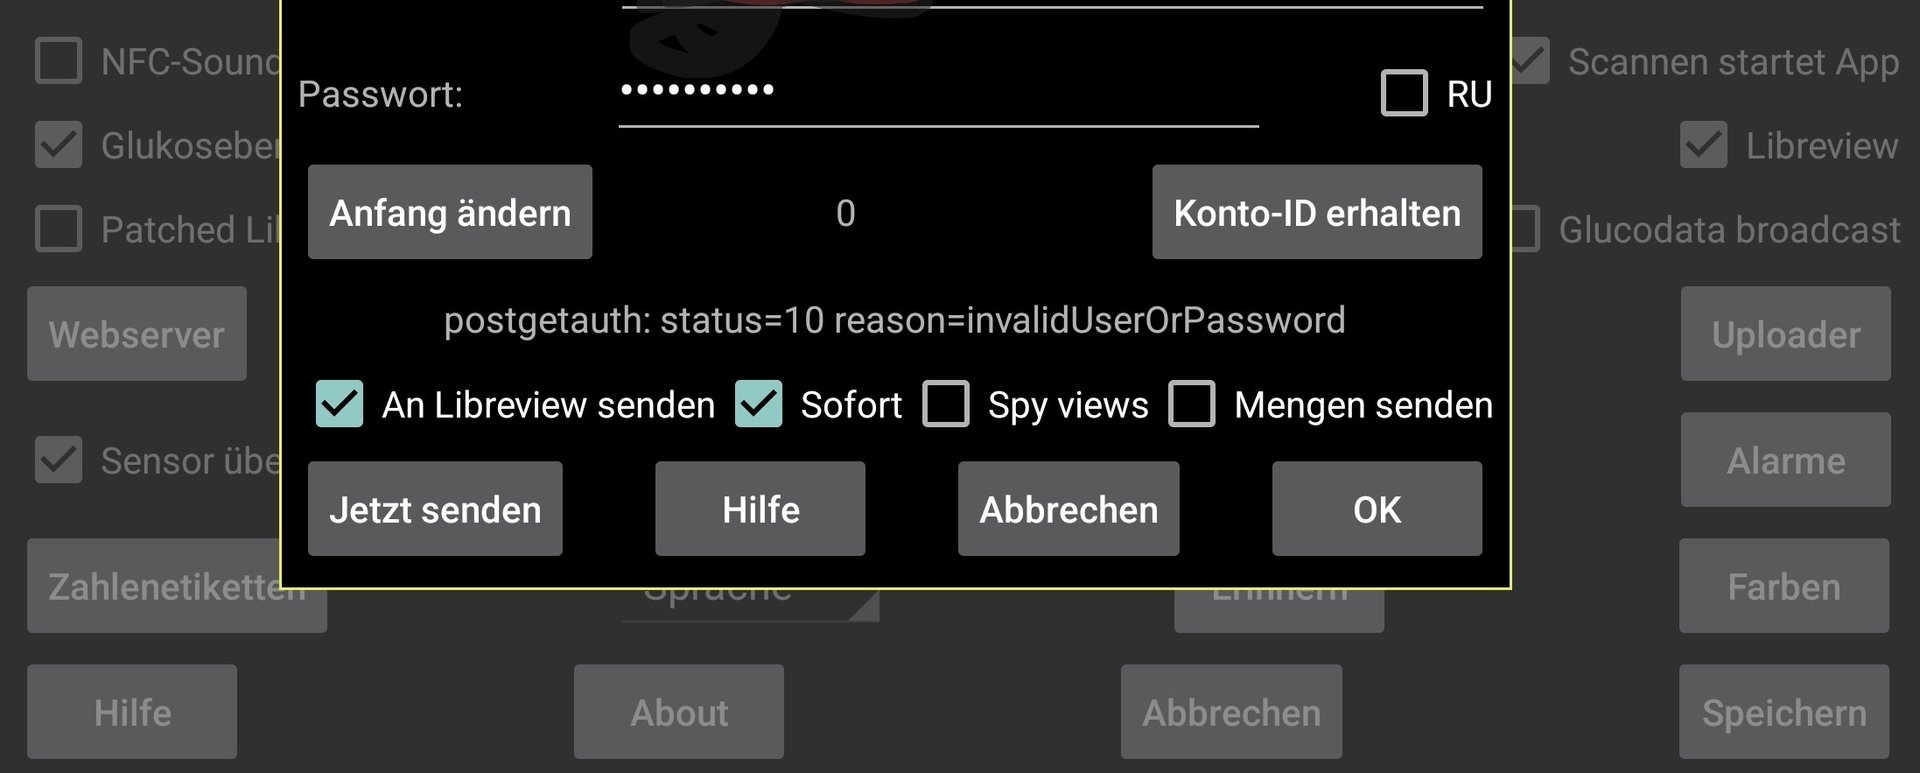
Task: Click the Anfang ändern button
Action: point(450,212)
